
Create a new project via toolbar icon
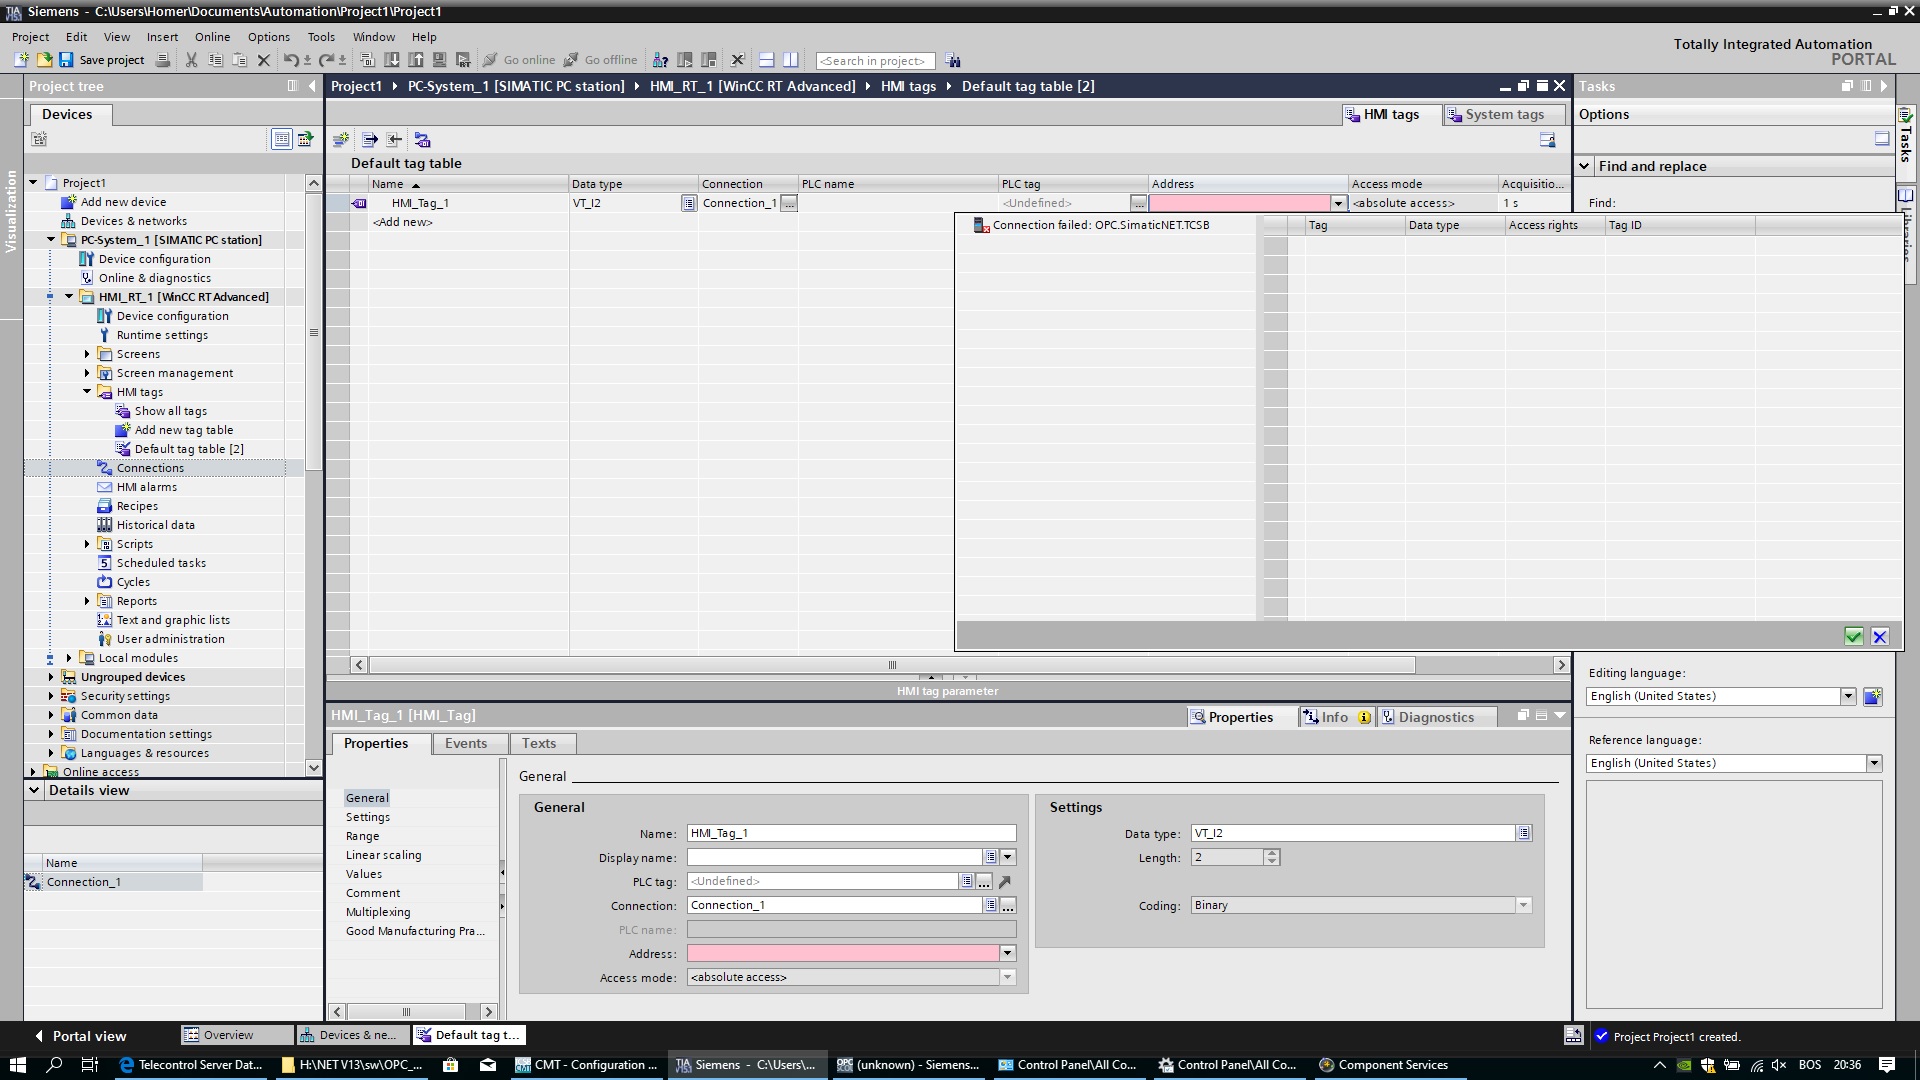21,60
